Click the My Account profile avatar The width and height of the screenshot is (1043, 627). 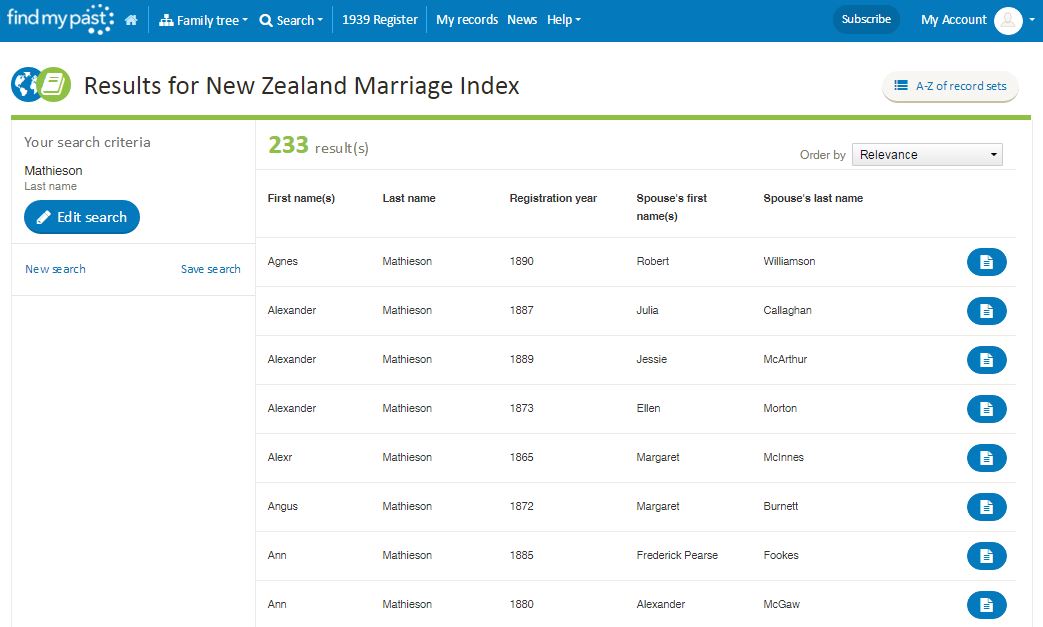pos(1008,21)
